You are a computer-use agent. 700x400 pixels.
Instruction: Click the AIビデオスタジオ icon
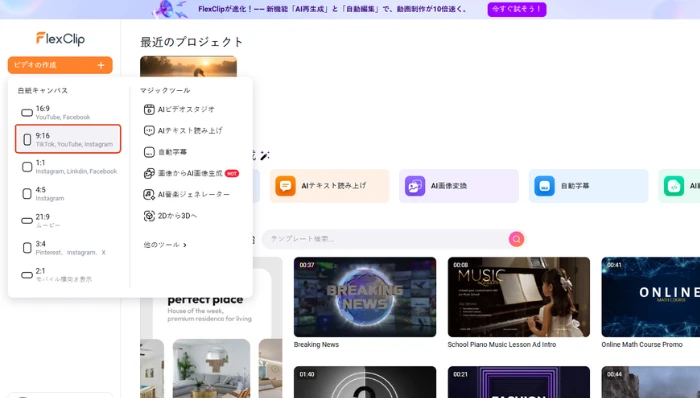(149, 109)
